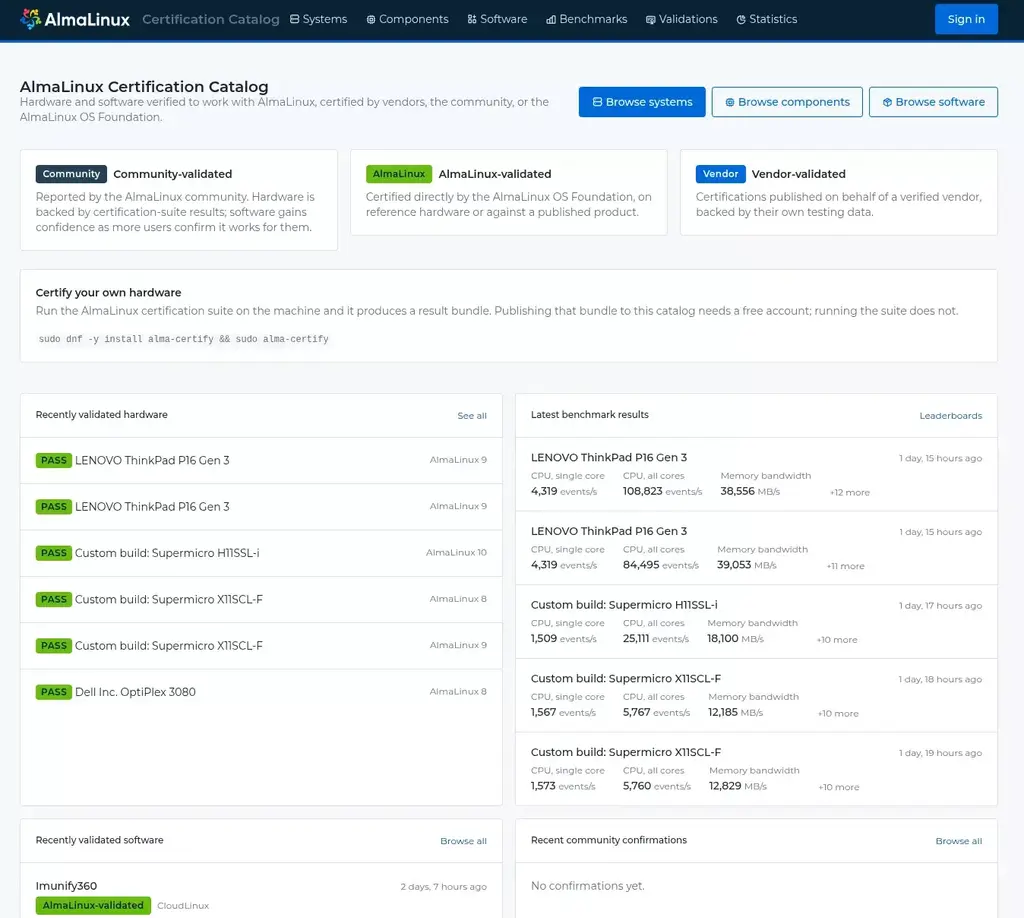Viewport: 1024px width, 918px height.
Task: Open the Components menu item
Action: click(408, 20)
